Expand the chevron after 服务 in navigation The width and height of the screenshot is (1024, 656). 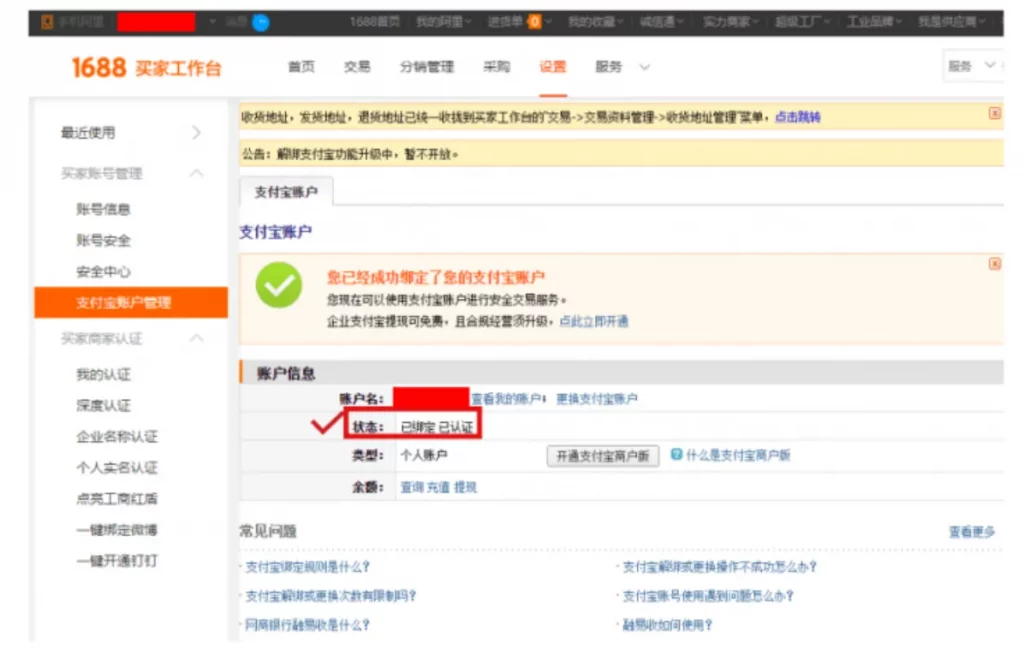[645, 67]
